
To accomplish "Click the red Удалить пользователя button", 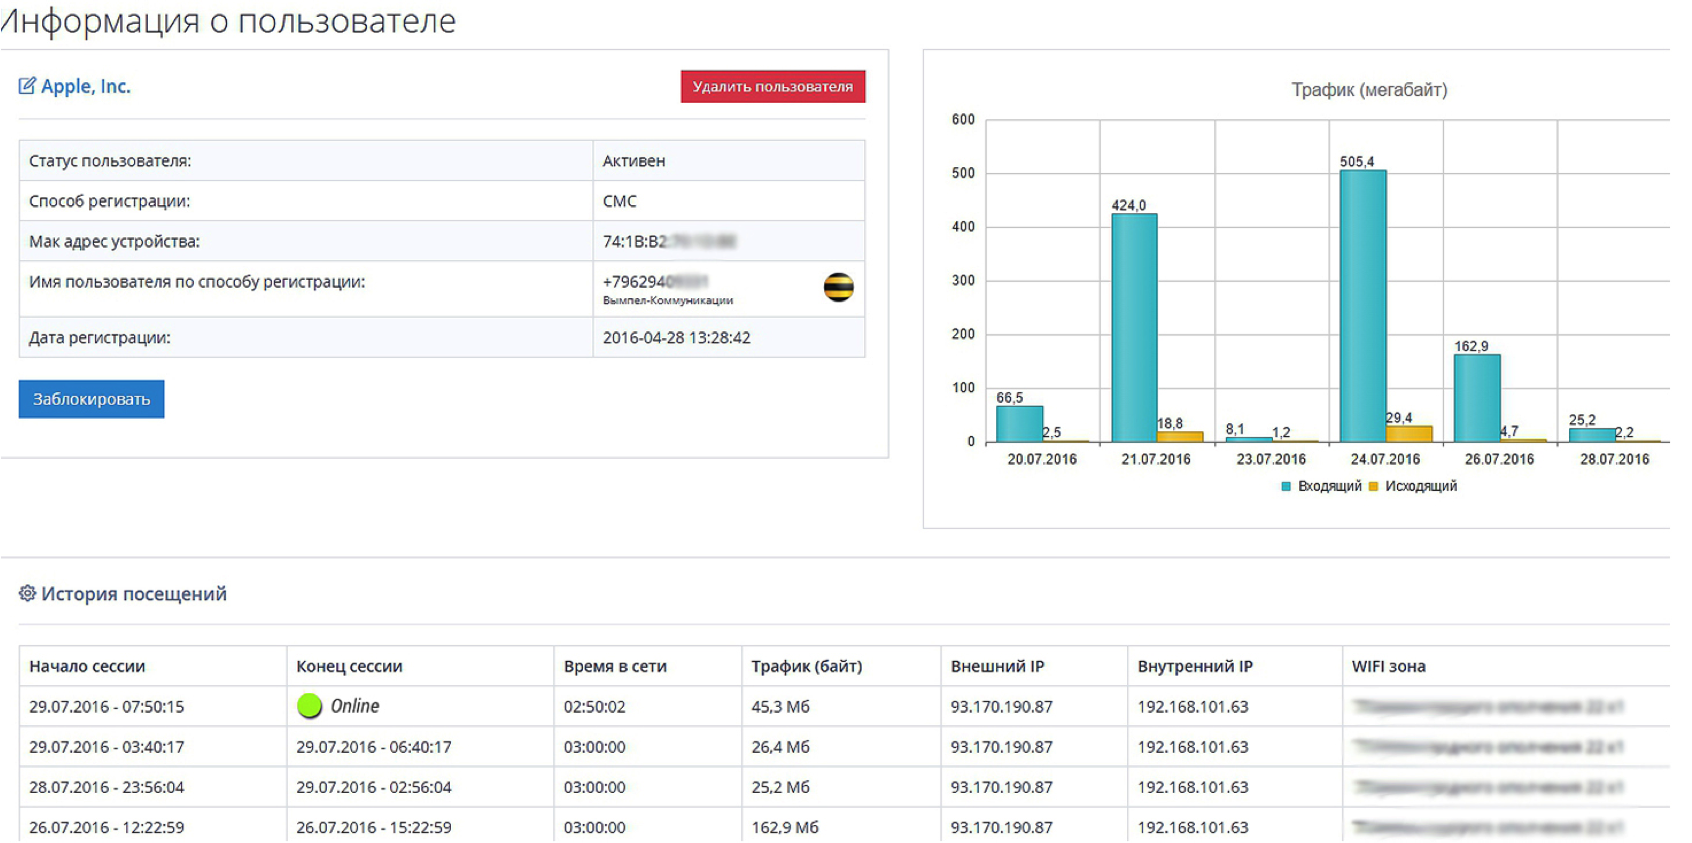I will pyautogui.click(x=773, y=86).
